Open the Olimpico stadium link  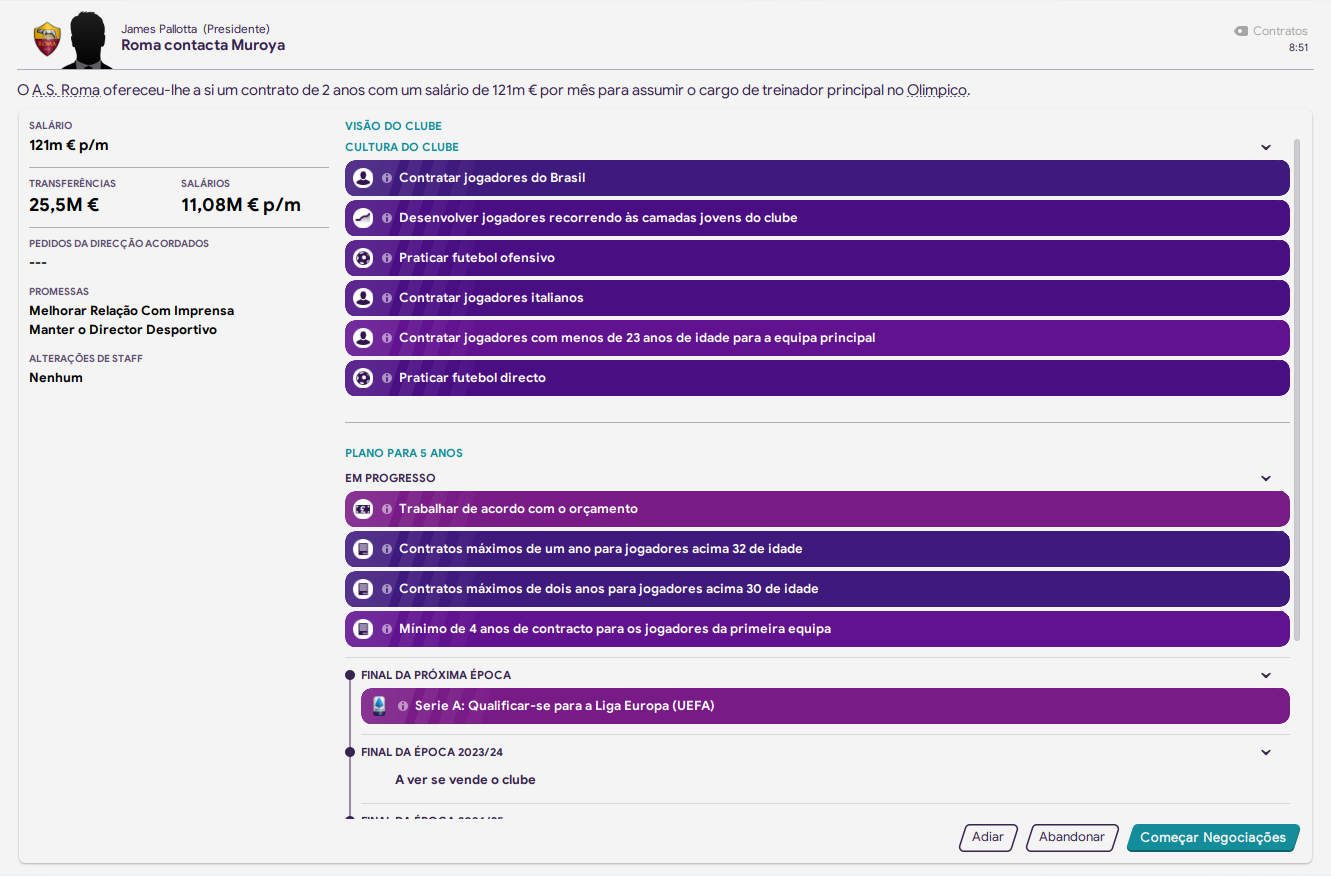coord(937,90)
